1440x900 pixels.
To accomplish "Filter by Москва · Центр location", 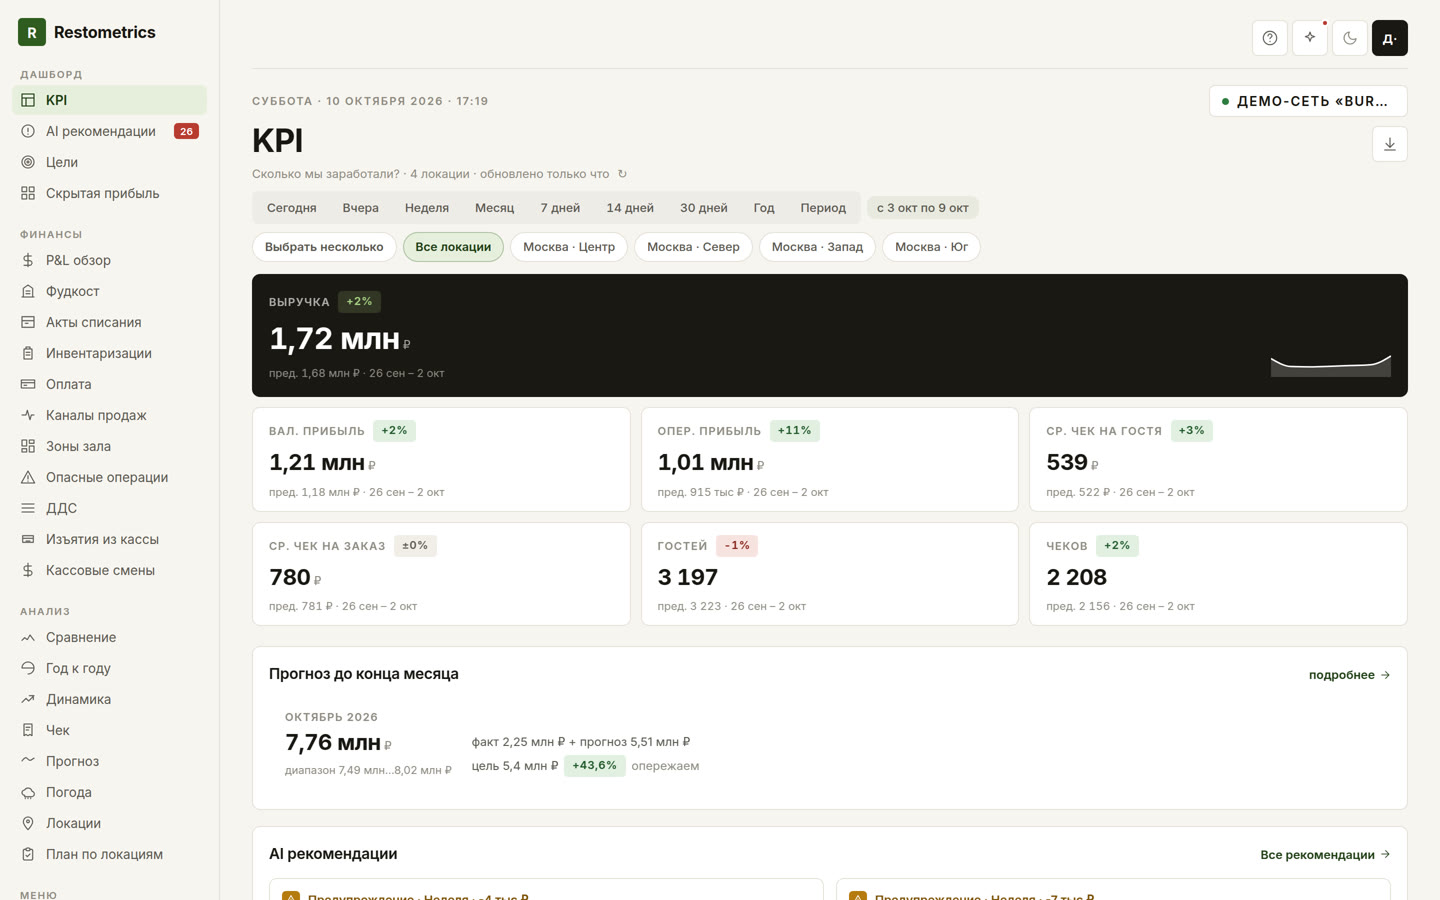I will (569, 247).
